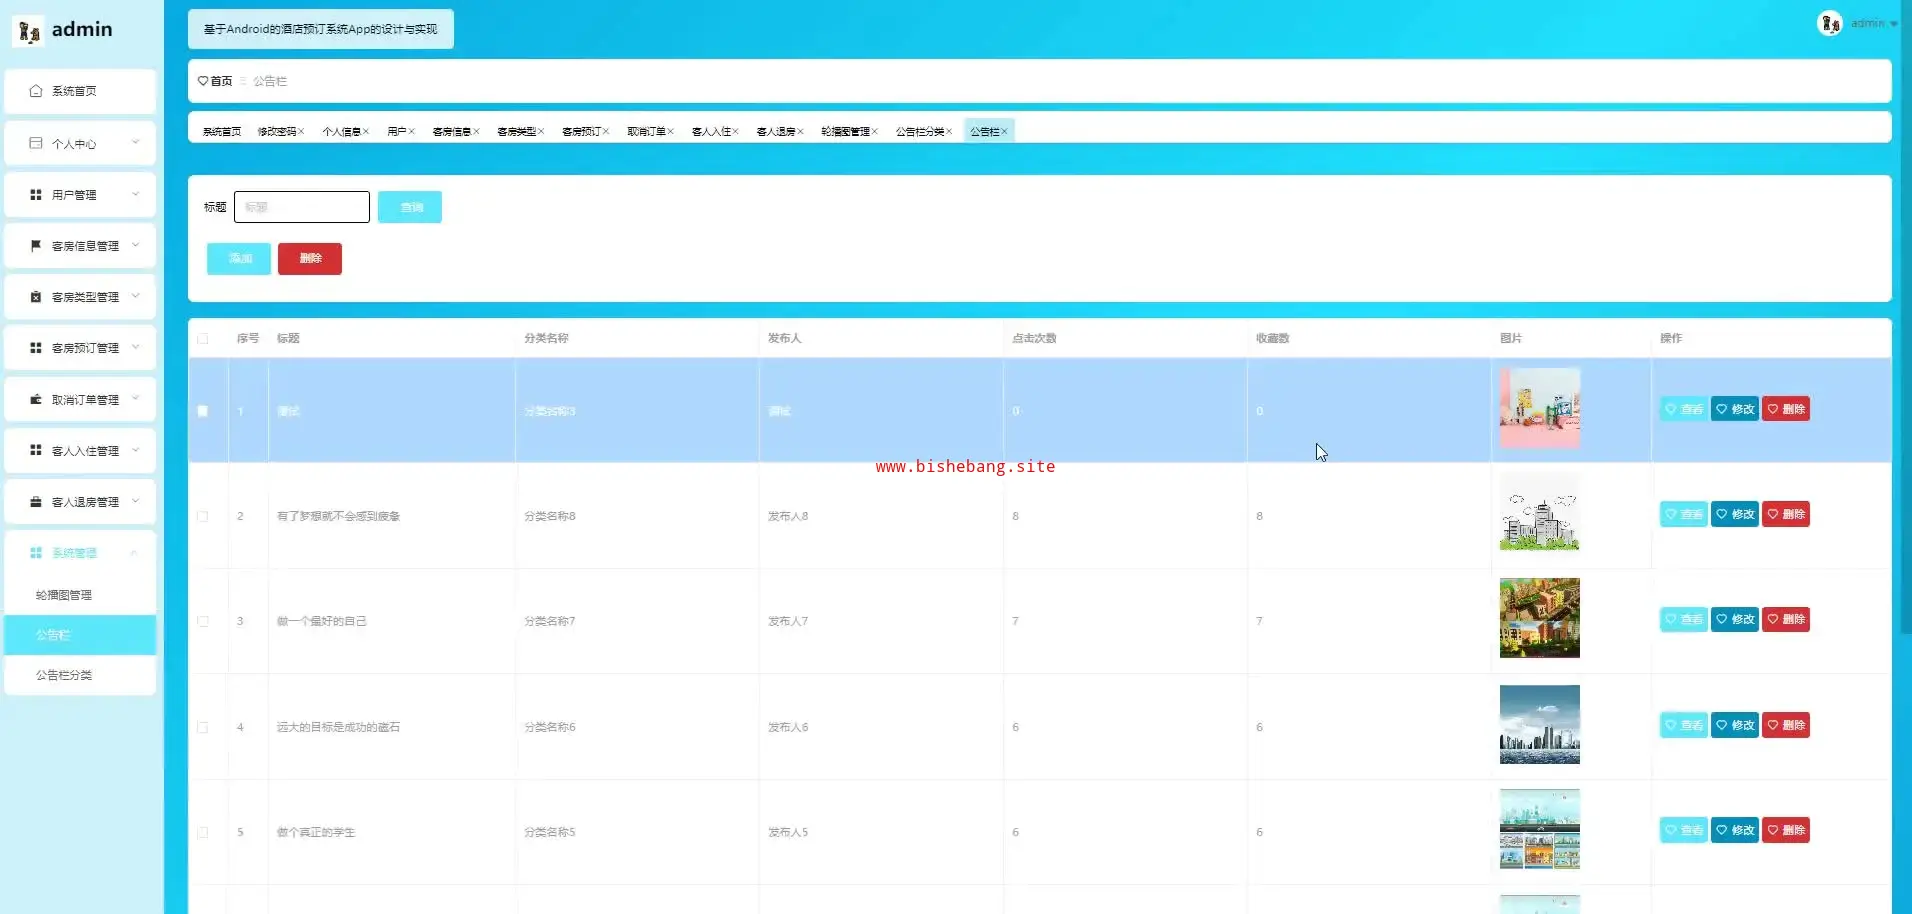Click the briefcase icon beside 客人退房管理
The height and width of the screenshot is (914, 1912).
point(36,502)
